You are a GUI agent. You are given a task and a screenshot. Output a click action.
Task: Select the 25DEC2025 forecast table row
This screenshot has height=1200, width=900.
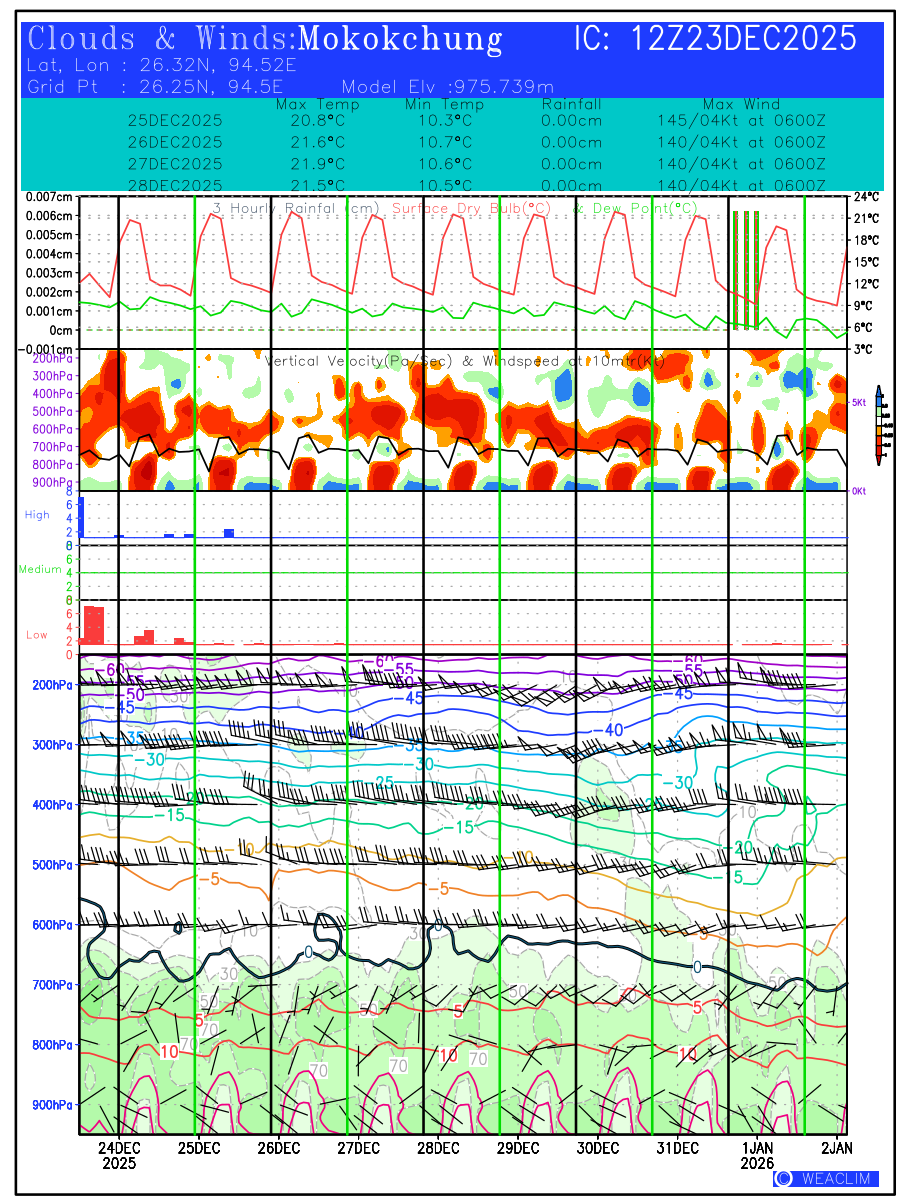476,120
